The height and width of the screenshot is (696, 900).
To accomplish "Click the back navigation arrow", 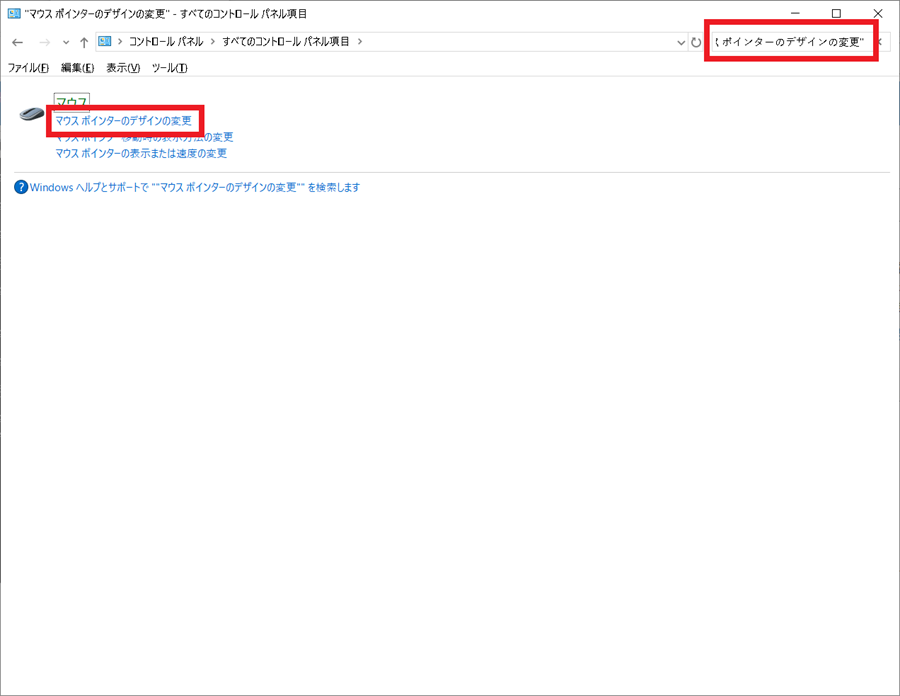I will click(x=17, y=42).
